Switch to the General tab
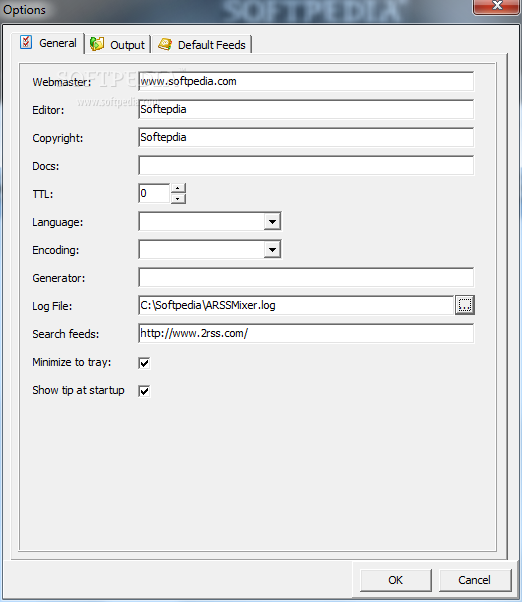This screenshot has height=602, width=522. [x=48, y=43]
